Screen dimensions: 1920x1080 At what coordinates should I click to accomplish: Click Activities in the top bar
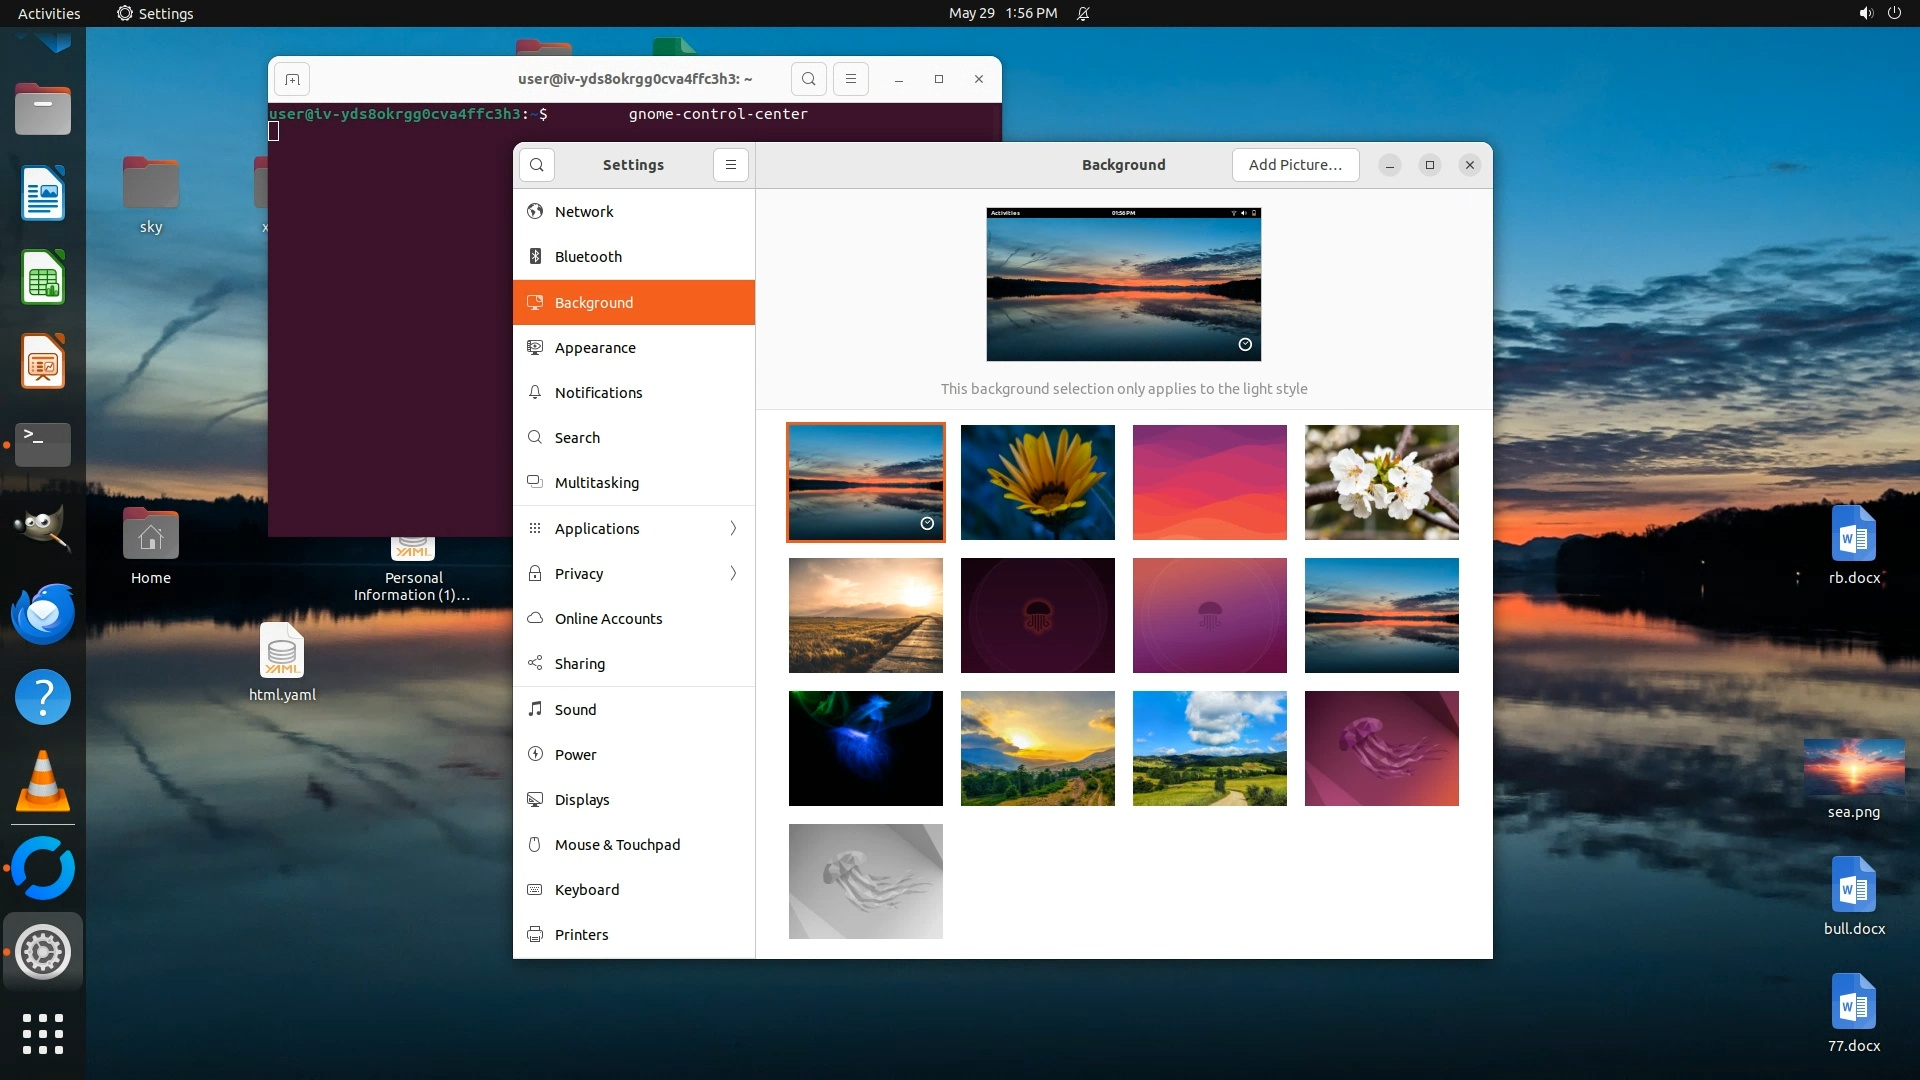[49, 13]
